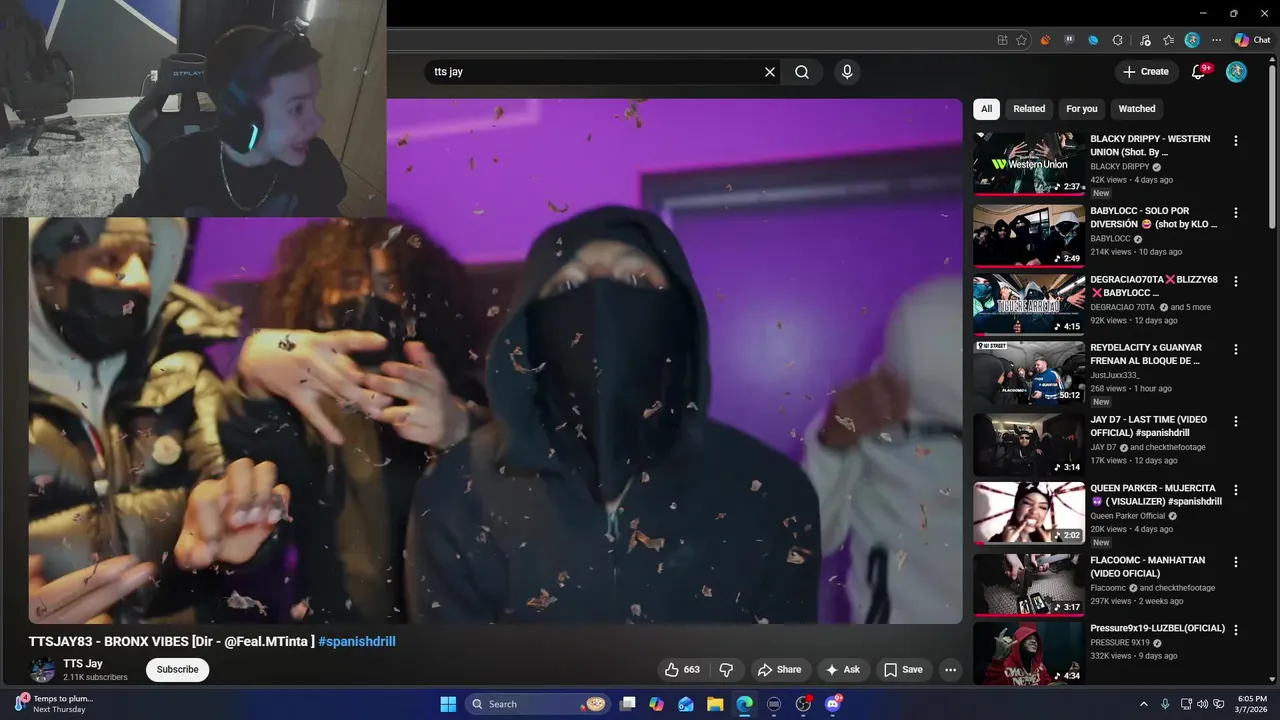The height and width of the screenshot is (720, 1280).
Task: Open the browser Favorites list icon
Action: pos(1168,40)
